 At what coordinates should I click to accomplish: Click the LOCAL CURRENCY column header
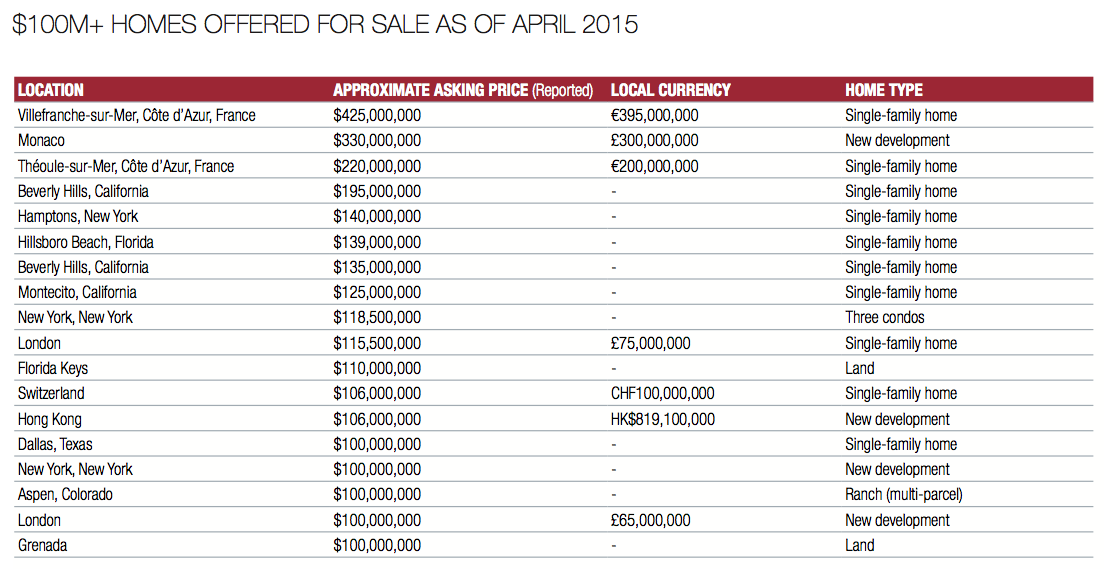point(670,90)
